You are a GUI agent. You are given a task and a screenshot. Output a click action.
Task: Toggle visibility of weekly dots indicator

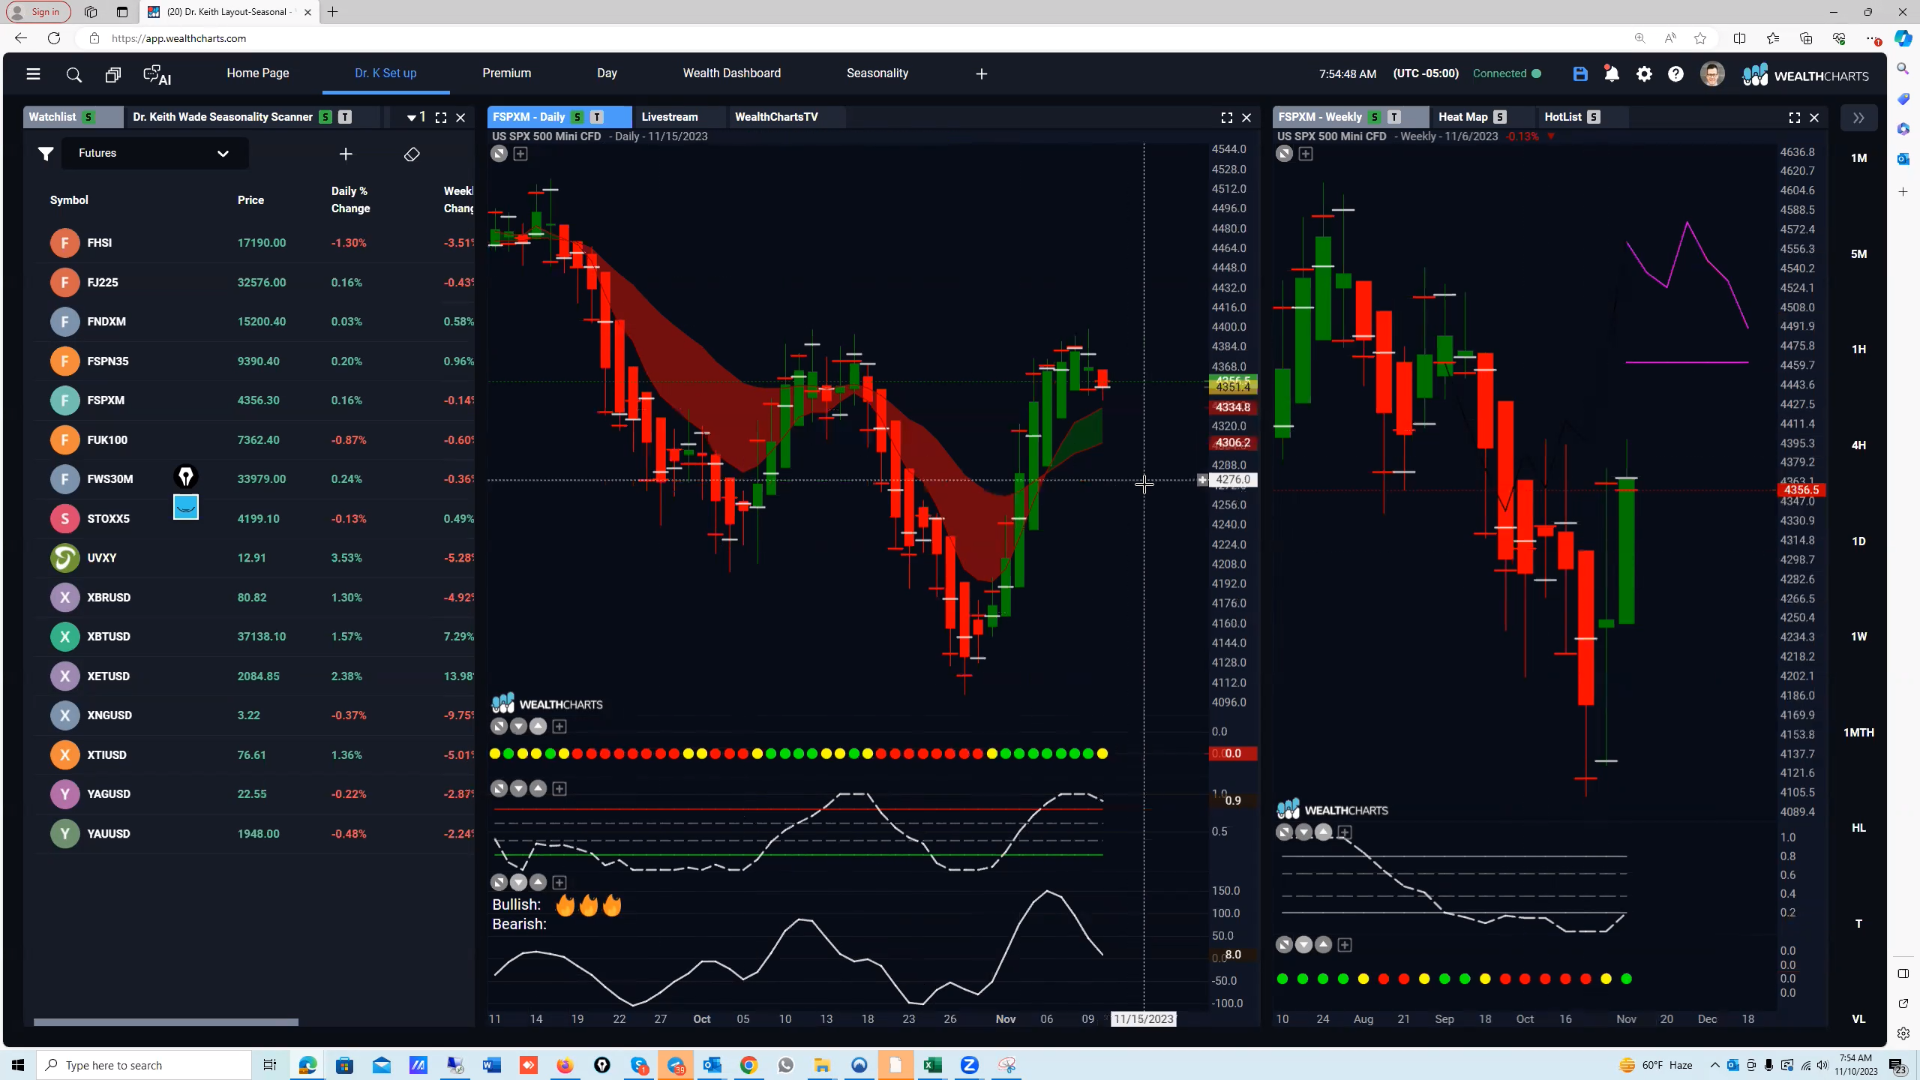click(x=1284, y=945)
